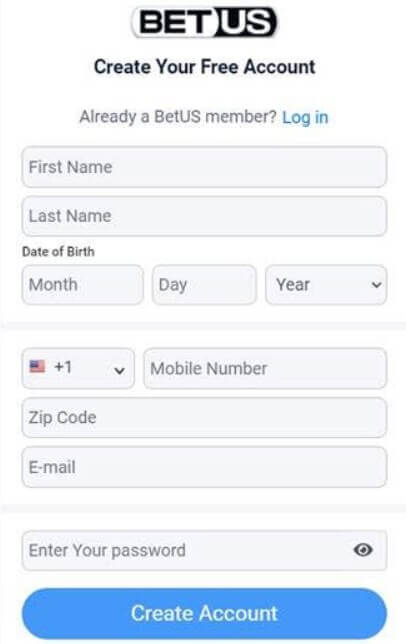Focus the First Name field

click(204, 167)
